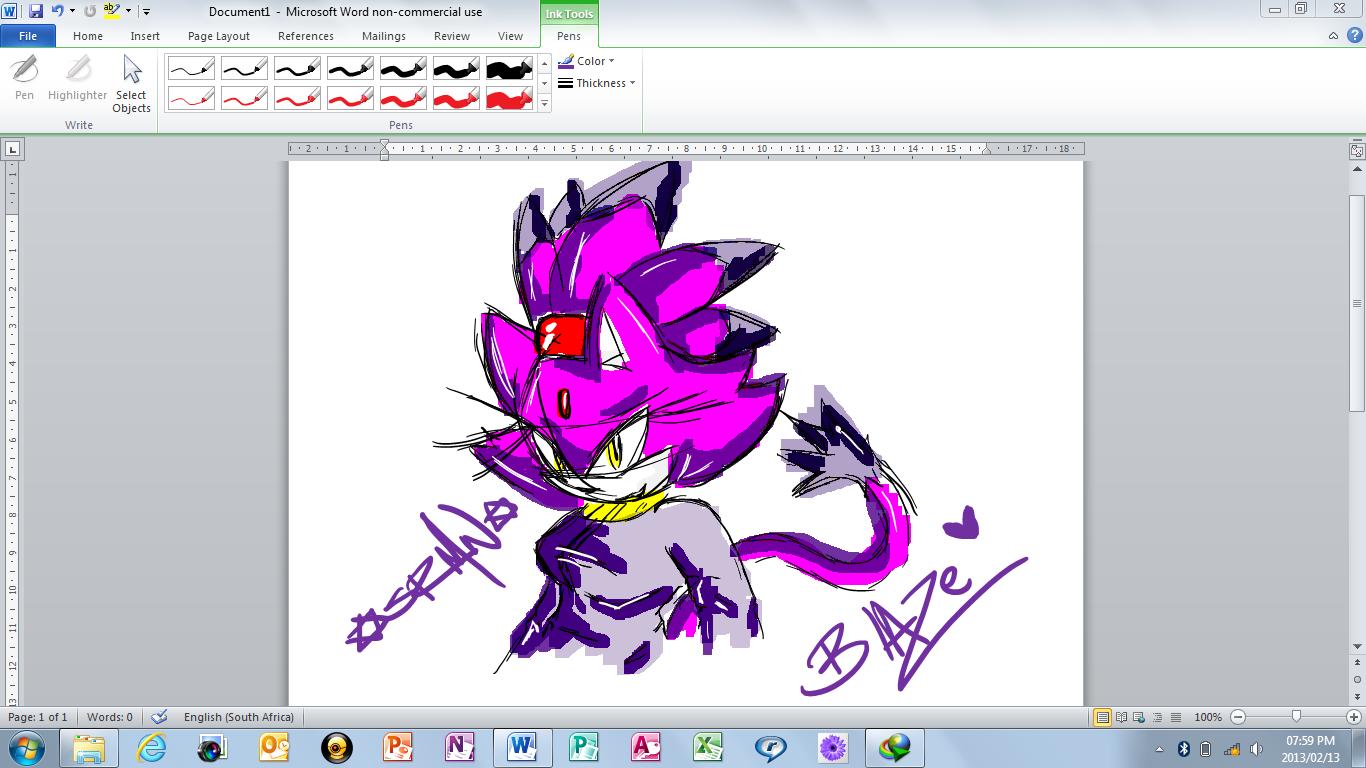Open OneNote from the taskbar
This screenshot has width=1366, height=768.
460,748
